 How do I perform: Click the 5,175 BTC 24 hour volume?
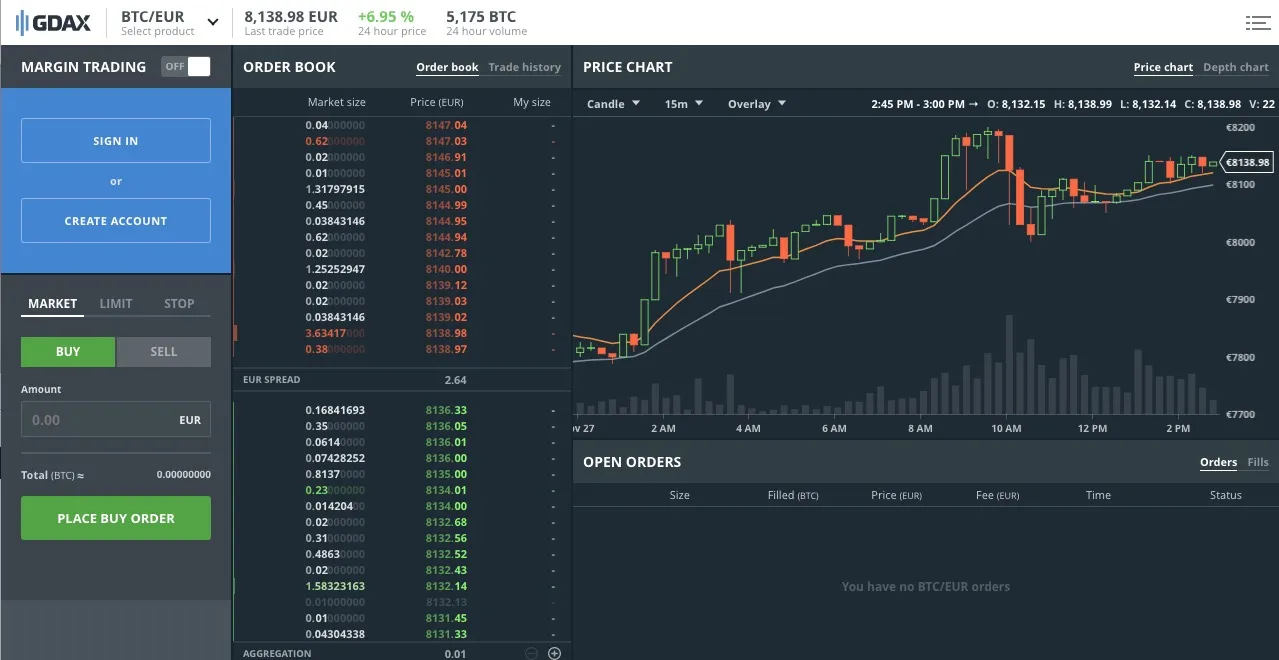click(482, 17)
